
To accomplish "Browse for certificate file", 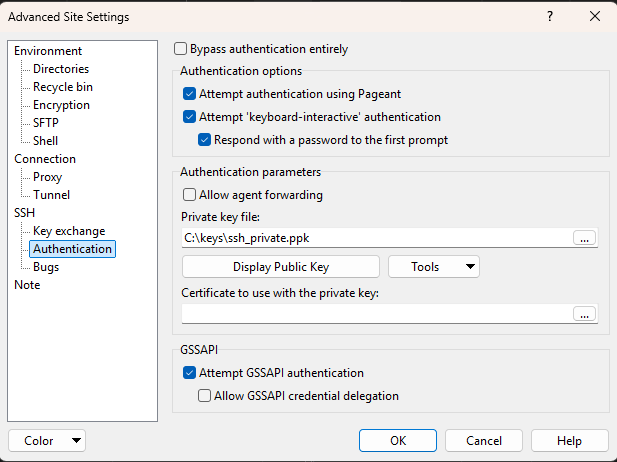I will (x=584, y=314).
